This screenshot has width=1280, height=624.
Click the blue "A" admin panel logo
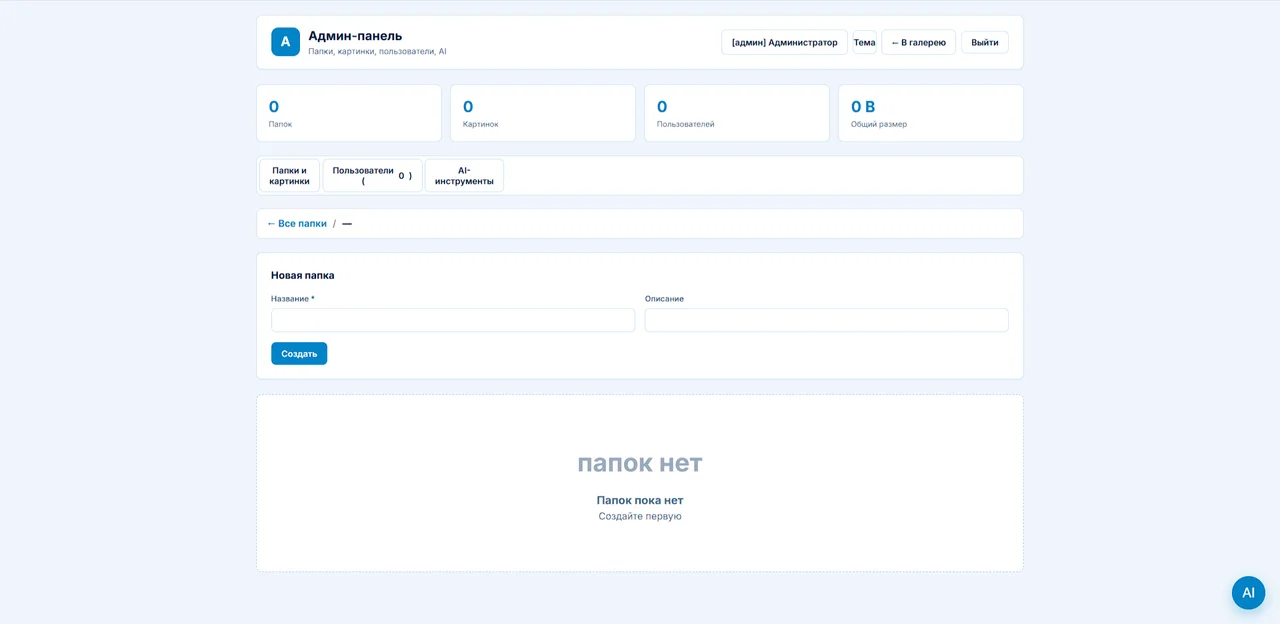click(x=285, y=42)
